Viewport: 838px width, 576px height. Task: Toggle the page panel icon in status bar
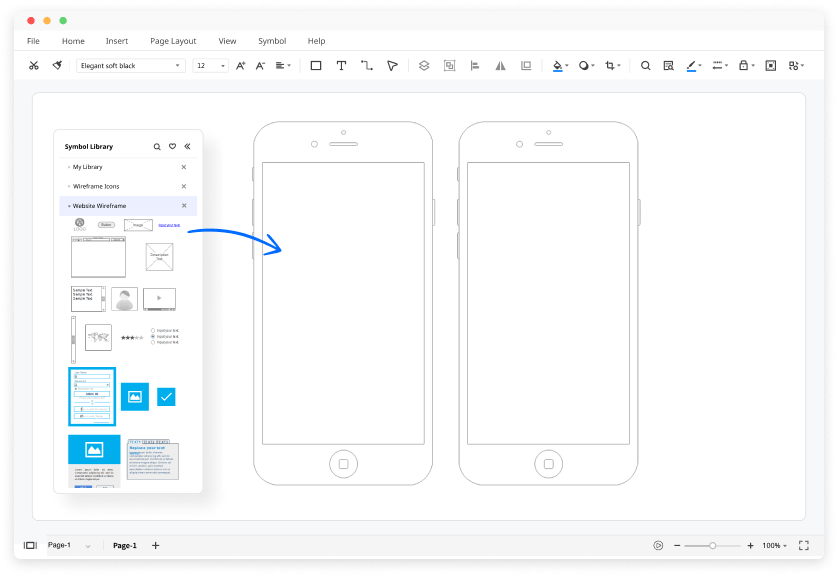pos(30,546)
